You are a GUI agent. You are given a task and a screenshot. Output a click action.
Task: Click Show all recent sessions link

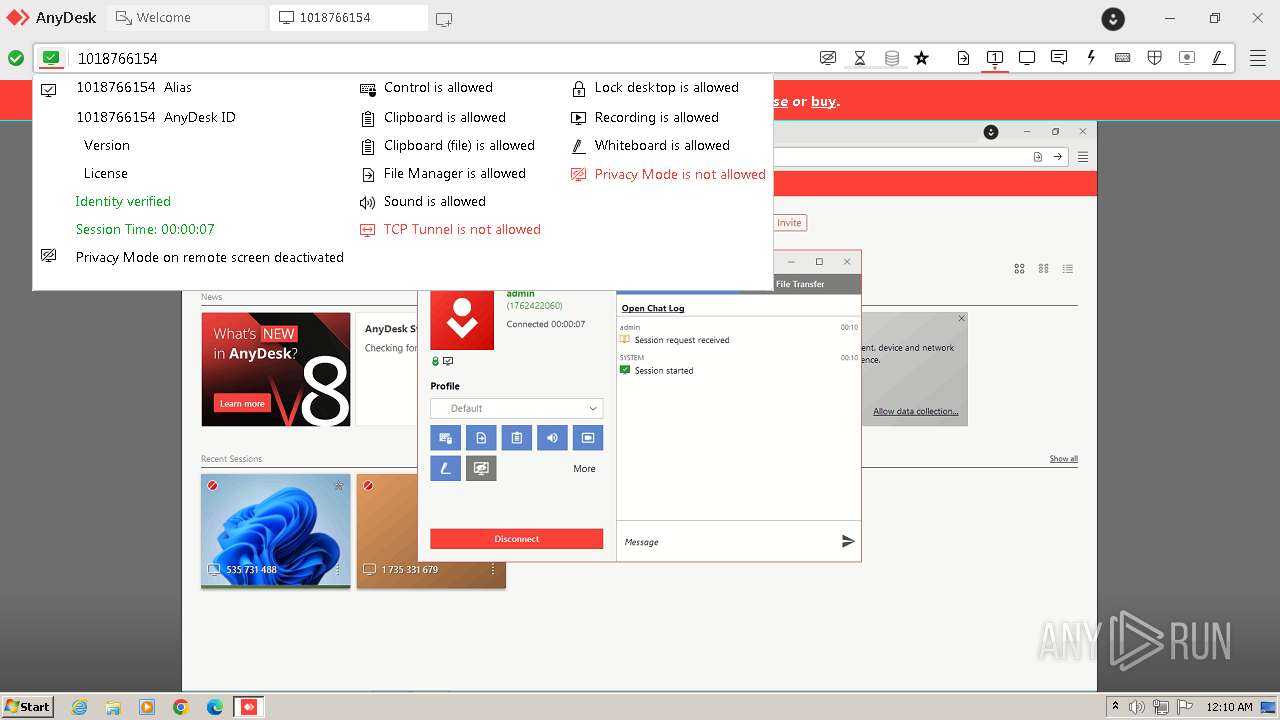coord(1063,459)
